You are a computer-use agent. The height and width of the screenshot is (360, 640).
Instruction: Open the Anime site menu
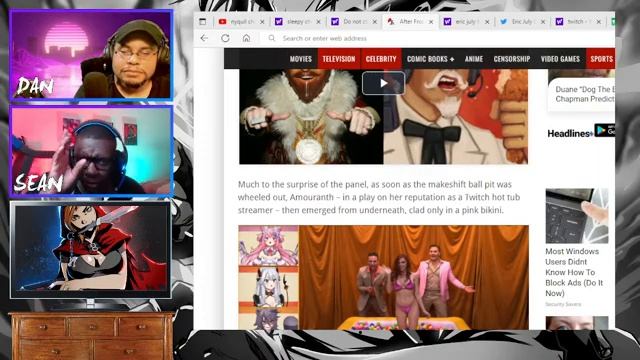(x=474, y=59)
